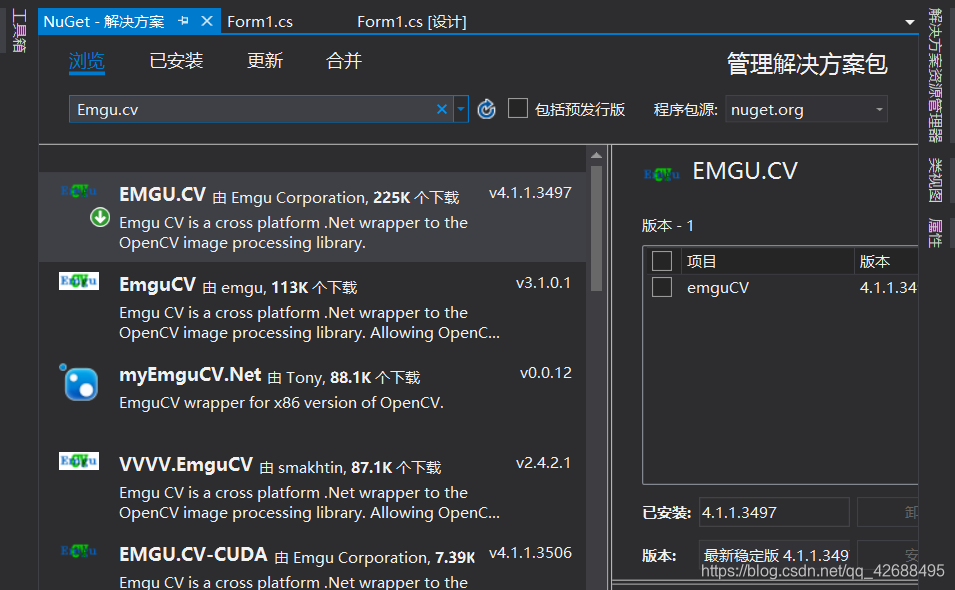This screenshot has height=590, width=955.
Task: Click the EmguCV package logo by emgu
Action: tap(79, 281)
